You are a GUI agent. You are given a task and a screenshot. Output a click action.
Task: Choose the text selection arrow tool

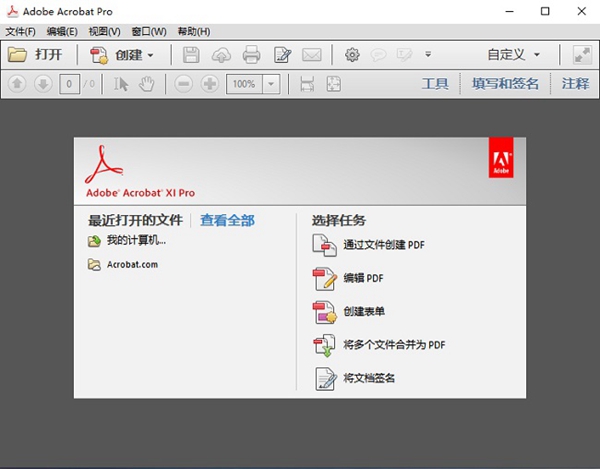(x=122, y=84)
